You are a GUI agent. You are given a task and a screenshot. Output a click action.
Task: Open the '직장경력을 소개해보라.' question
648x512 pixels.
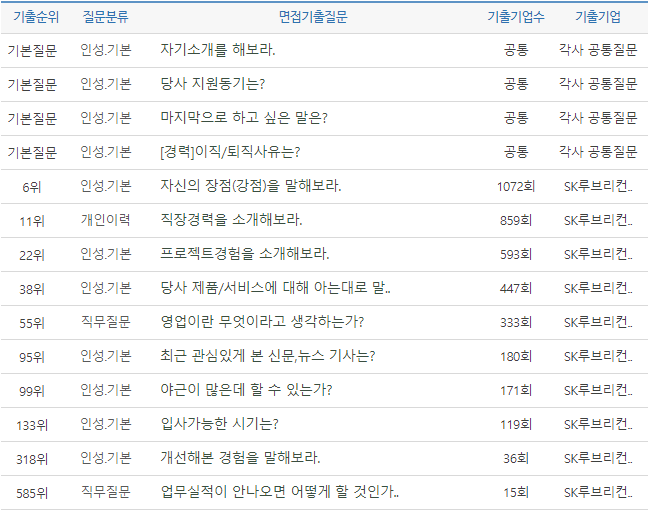[231, 220]
